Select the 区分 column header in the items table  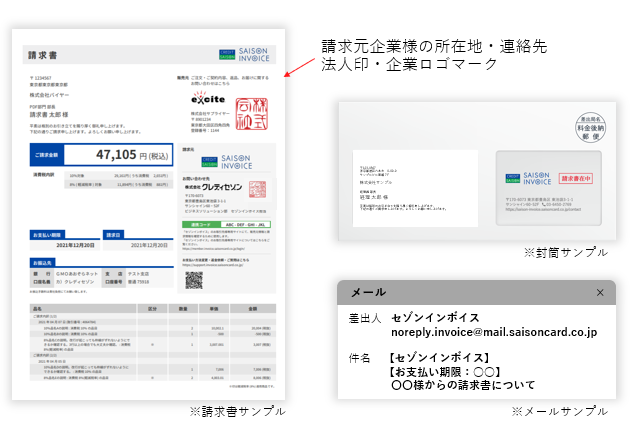tap(152, 308)
